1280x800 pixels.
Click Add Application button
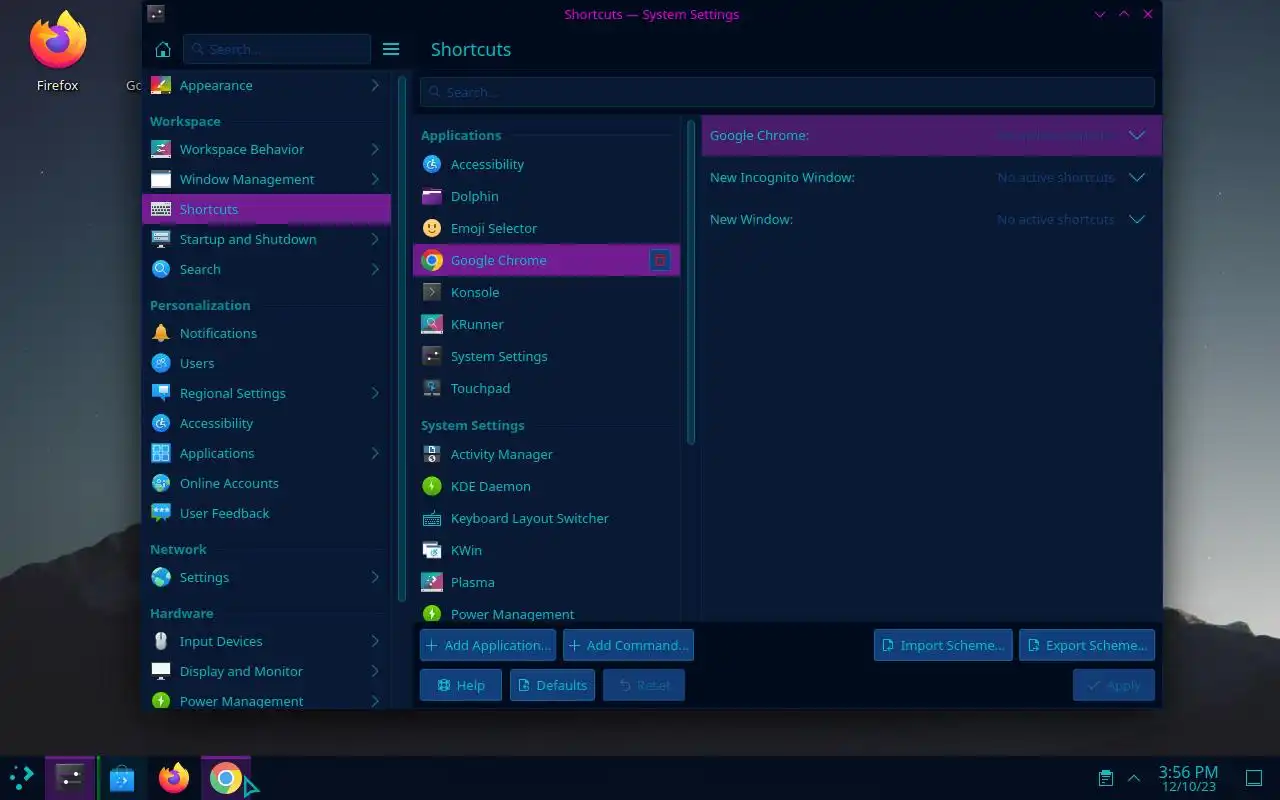point(488,645)
